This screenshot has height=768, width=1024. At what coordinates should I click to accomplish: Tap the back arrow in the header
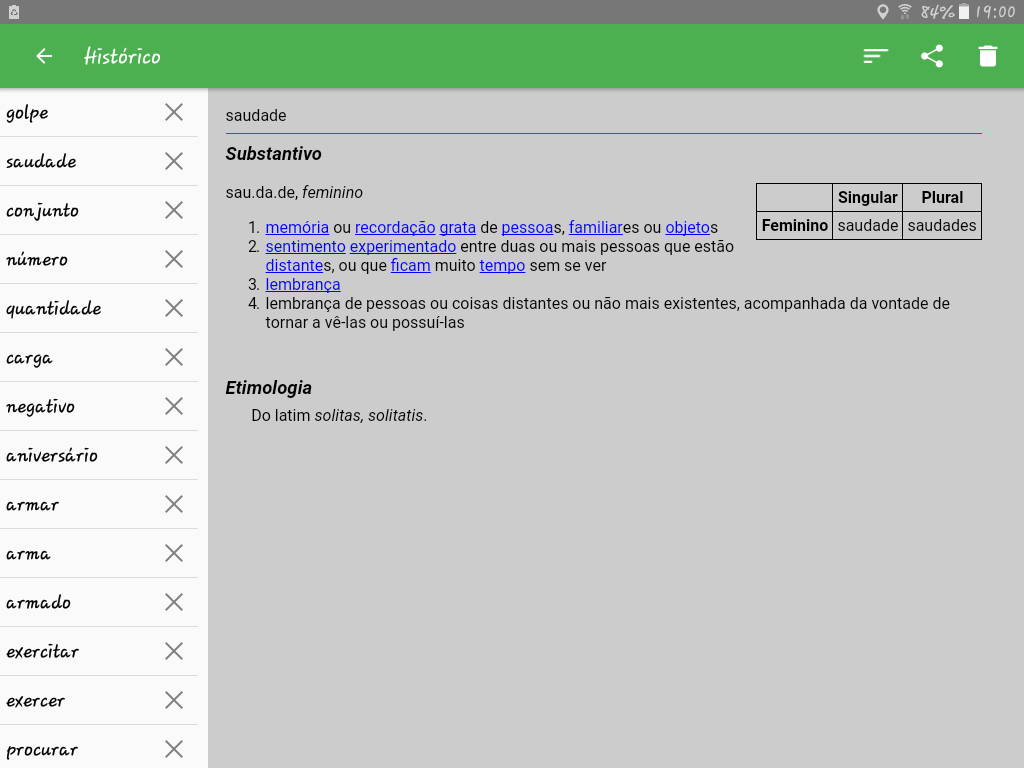pos(44,56)
